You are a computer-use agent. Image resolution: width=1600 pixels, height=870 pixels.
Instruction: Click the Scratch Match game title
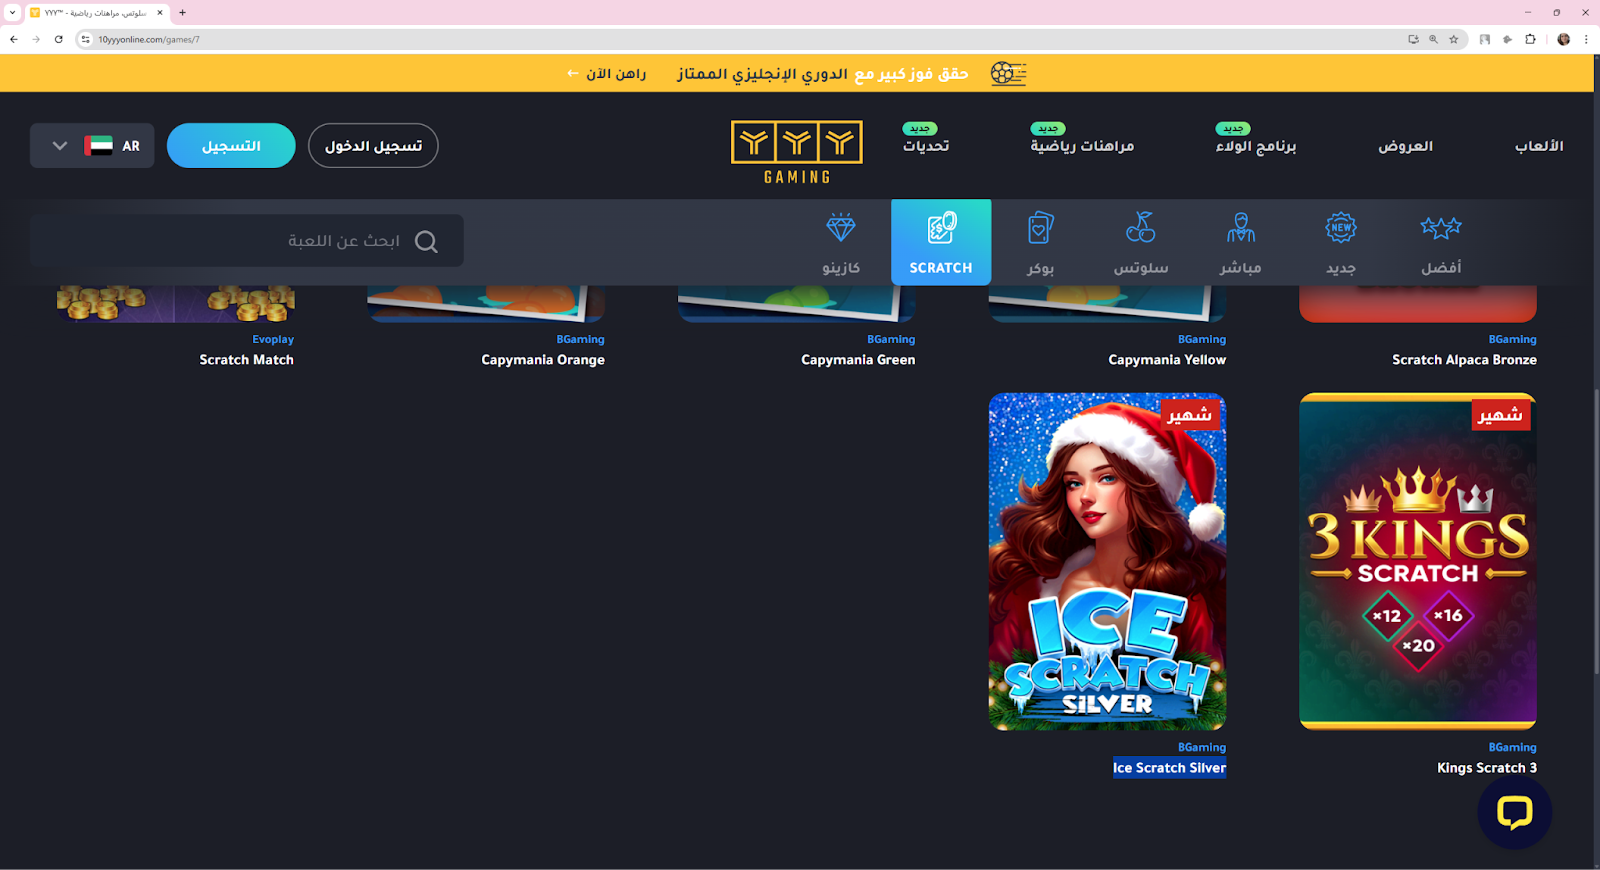point(246,360)
